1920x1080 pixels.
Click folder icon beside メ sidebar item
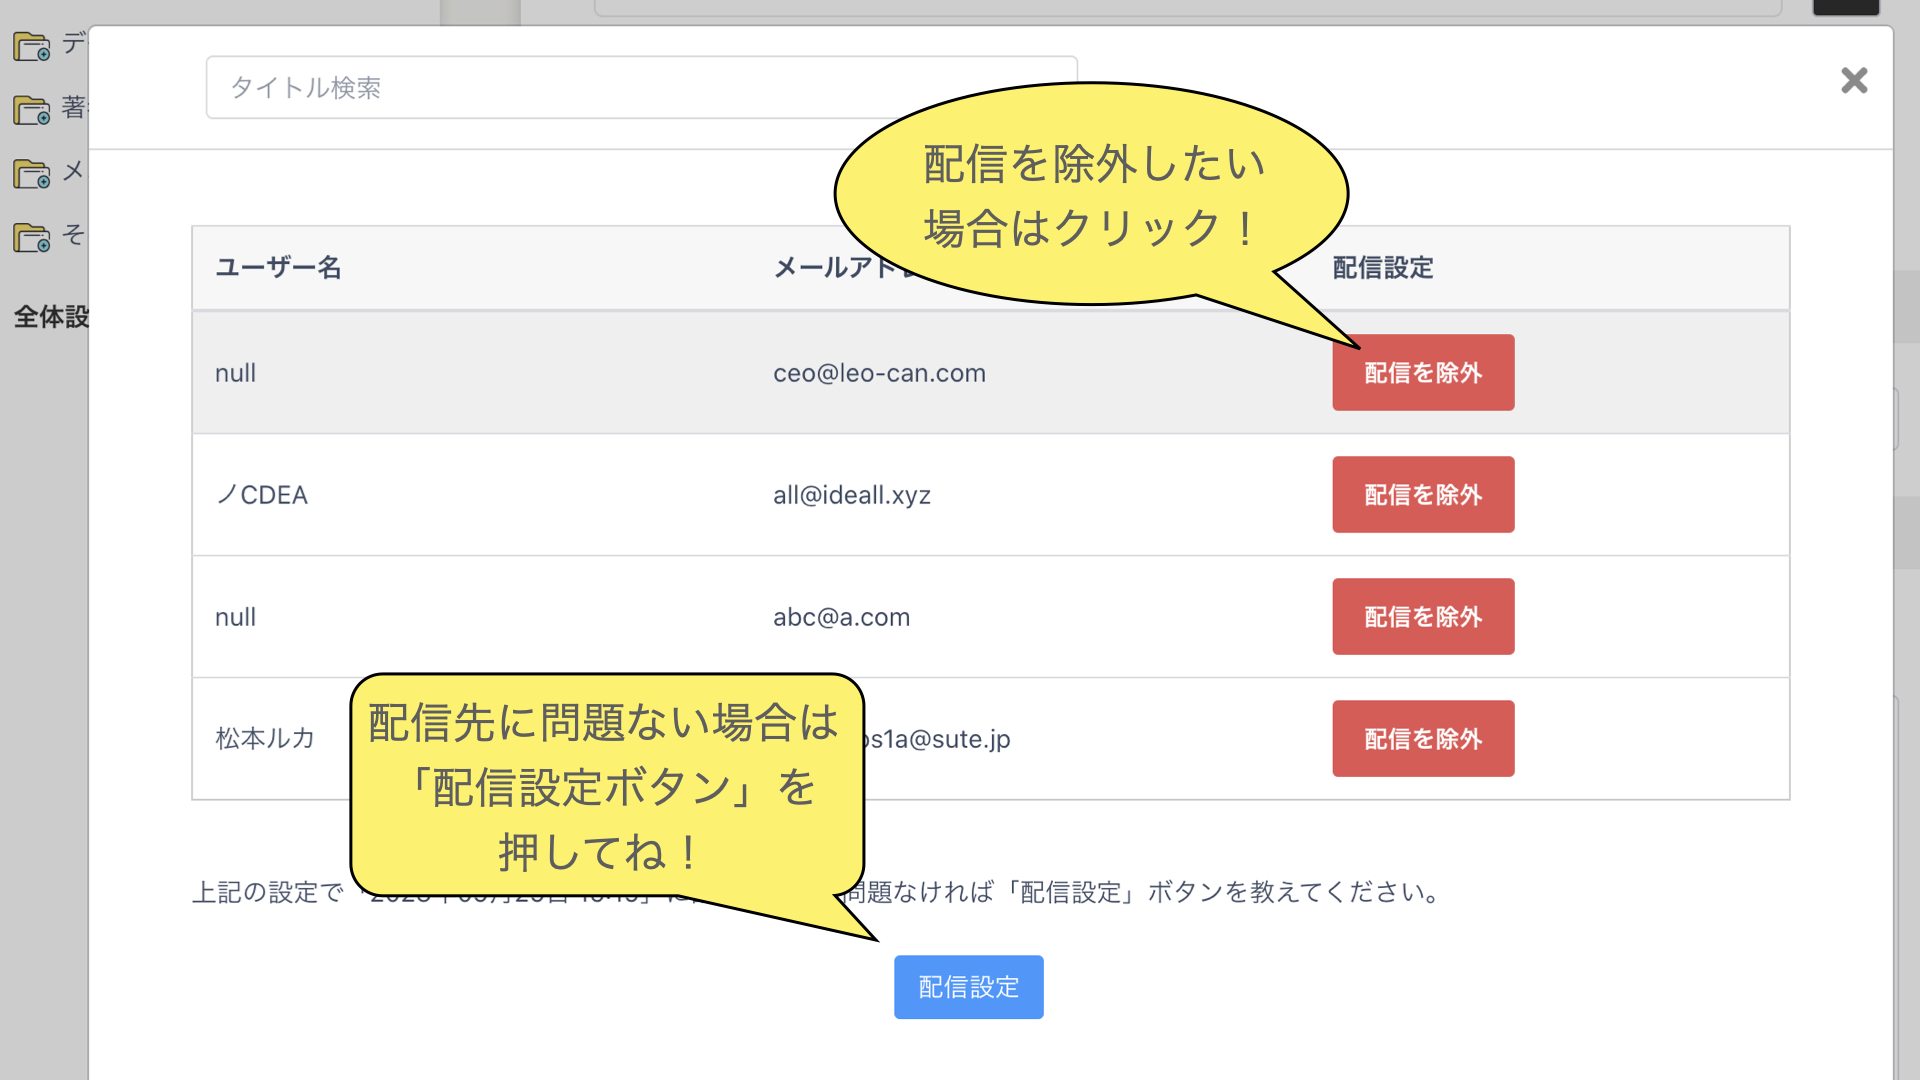(31, 174)
